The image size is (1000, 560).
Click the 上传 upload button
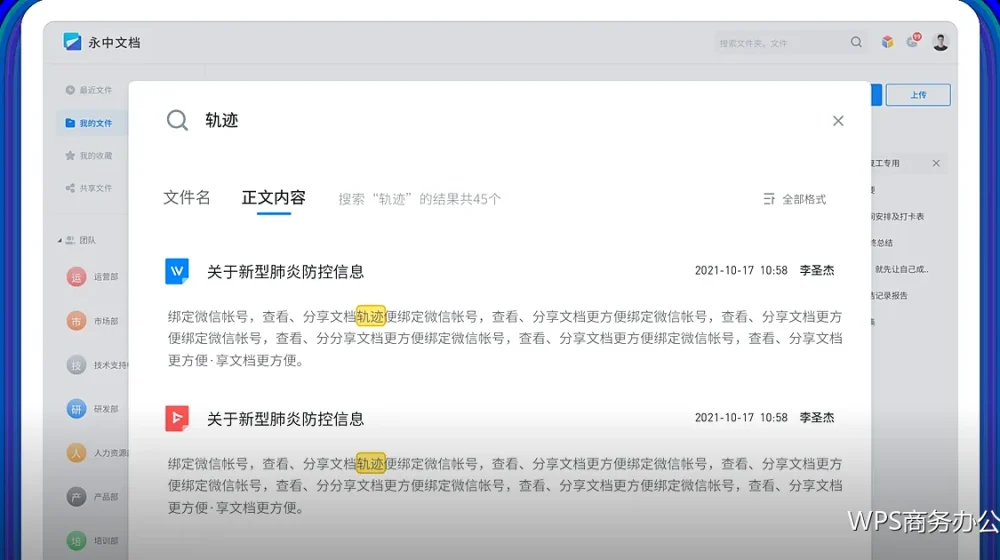click(918, 95)
